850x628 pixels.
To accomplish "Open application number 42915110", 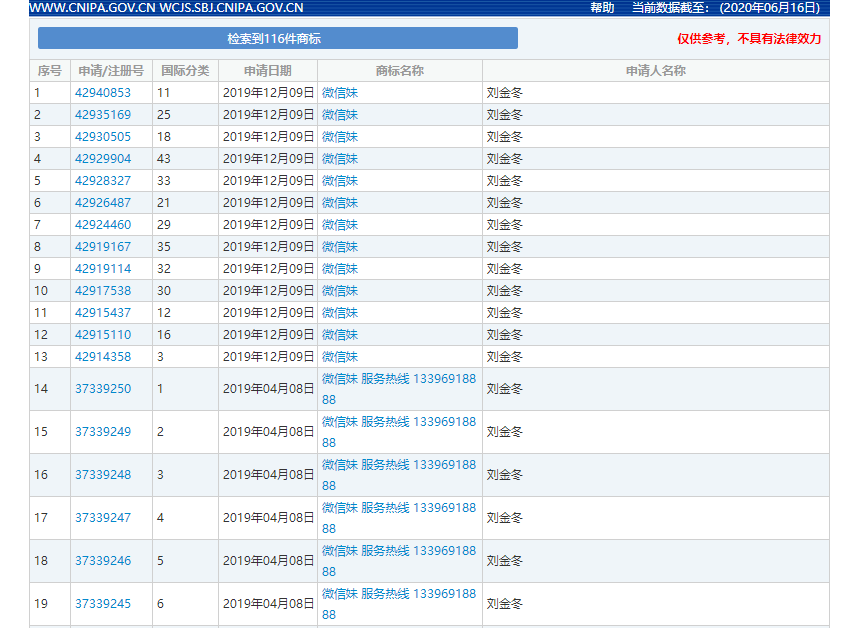I will (x=103, y=335).
